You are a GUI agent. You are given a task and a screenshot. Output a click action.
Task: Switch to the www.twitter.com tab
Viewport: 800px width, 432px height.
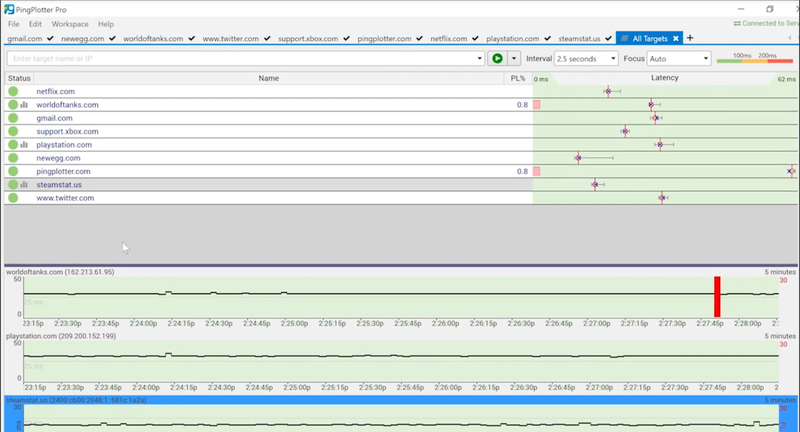pyautogui.click(x=236, y=39)
